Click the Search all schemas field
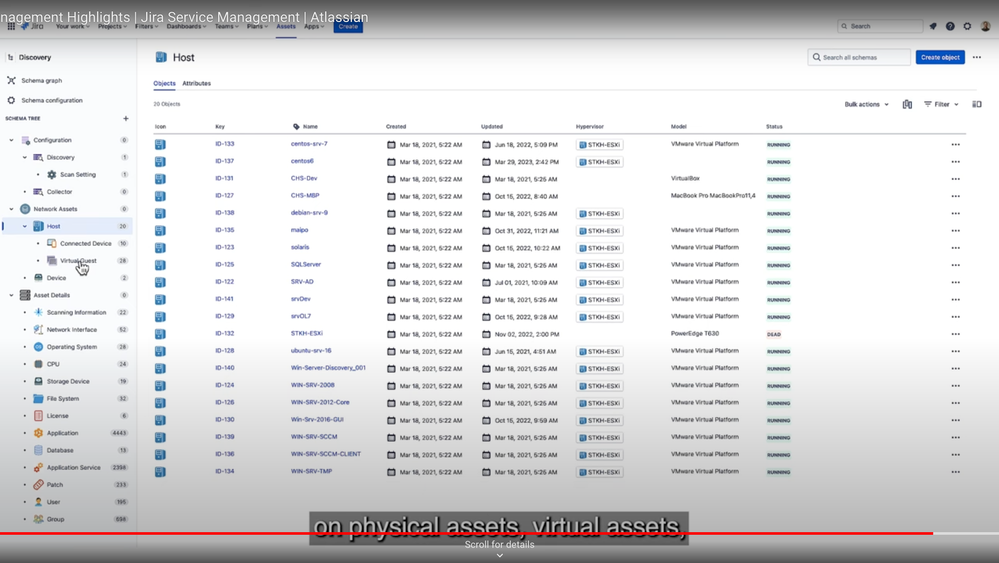The width and height of the screenshot is (999, 563). [859, 57]
